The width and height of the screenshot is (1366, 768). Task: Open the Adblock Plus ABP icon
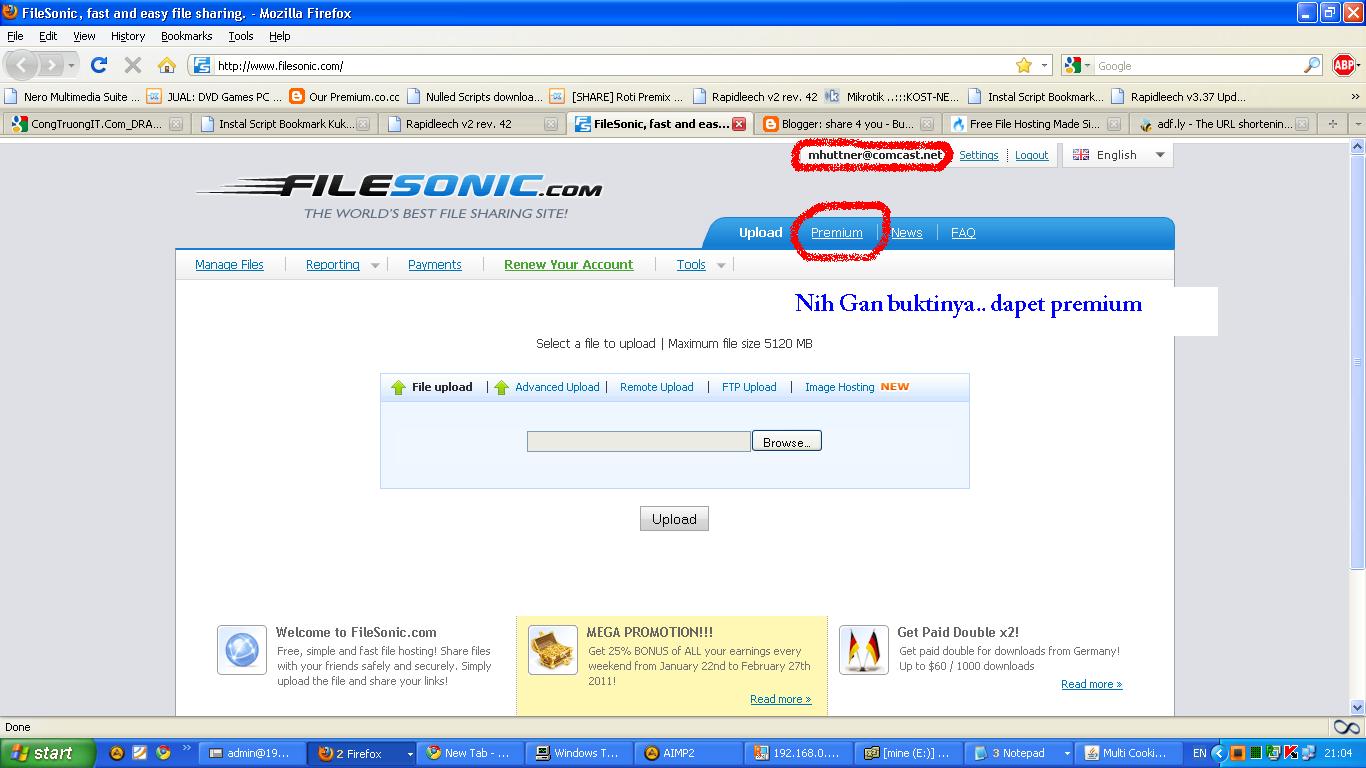(x=1345, y=65)
